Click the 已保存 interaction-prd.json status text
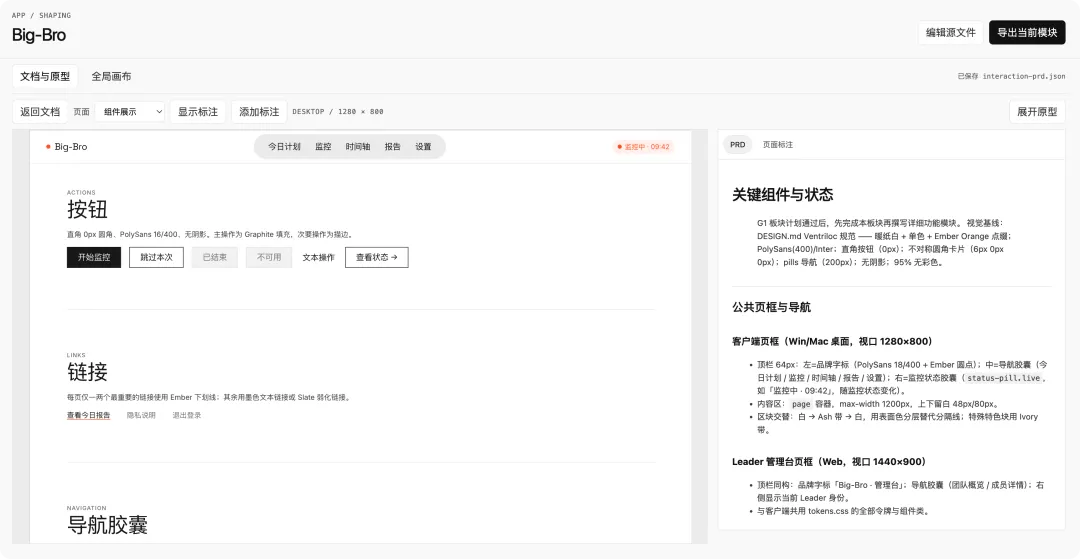The width and height of the screenshot is (1080, 559). [1011, 76]
